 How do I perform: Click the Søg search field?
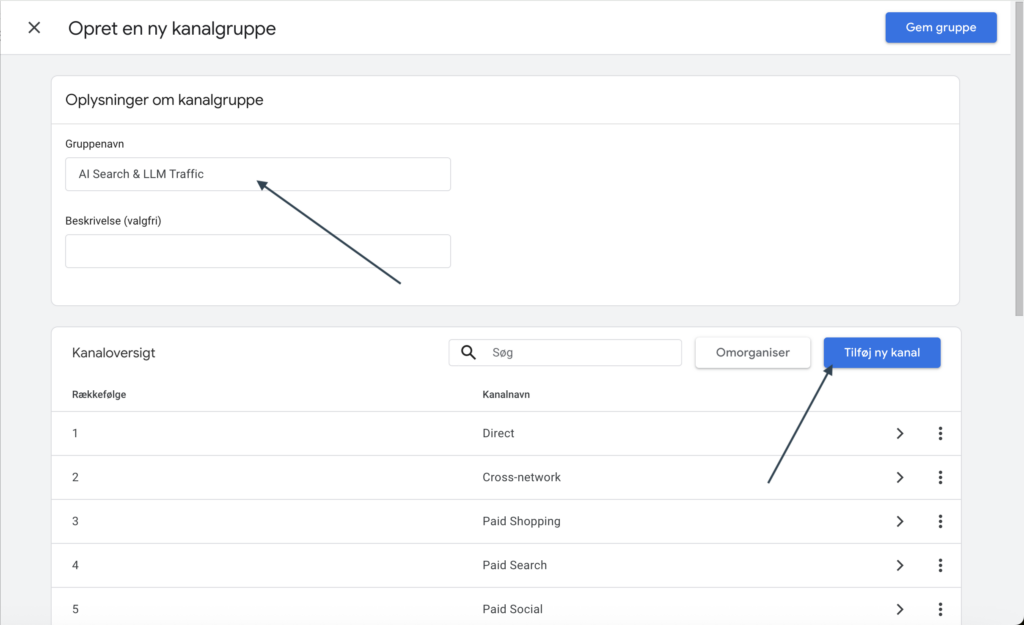tap(580, 353)
